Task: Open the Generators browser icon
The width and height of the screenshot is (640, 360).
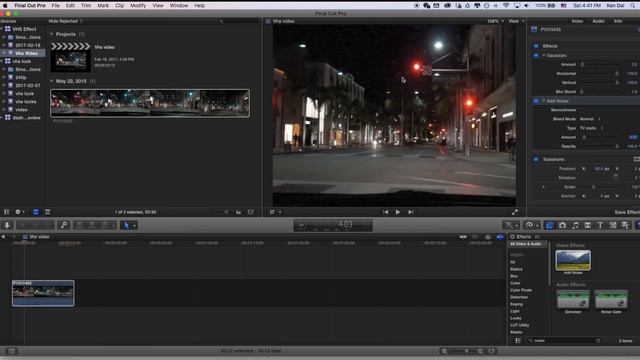Action: 613,225
